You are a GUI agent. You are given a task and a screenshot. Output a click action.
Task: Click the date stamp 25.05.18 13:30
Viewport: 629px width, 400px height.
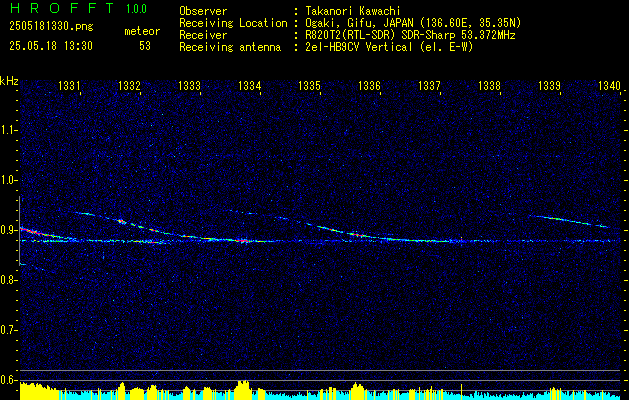point(51,46)
